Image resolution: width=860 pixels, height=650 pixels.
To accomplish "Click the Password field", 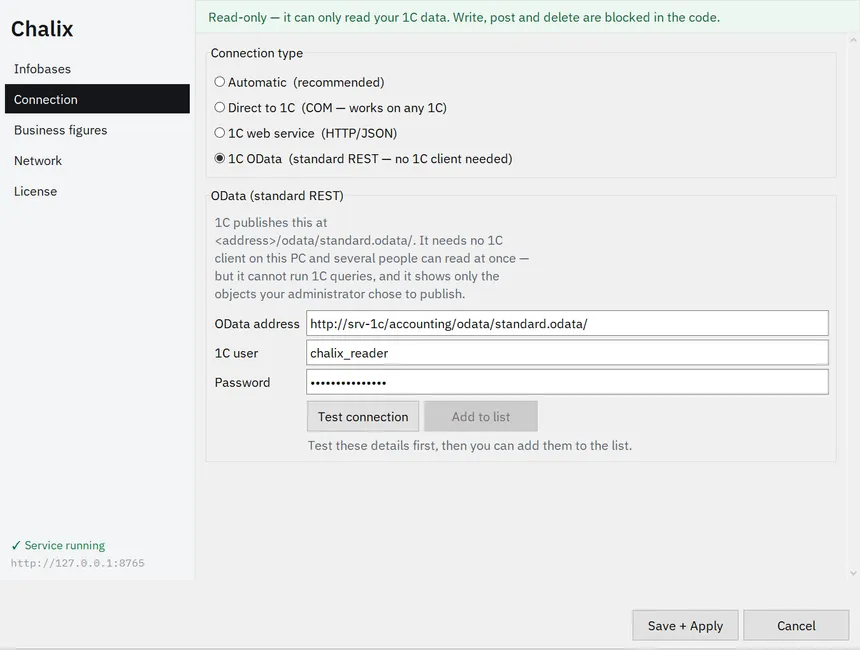I will click(567, 382).
